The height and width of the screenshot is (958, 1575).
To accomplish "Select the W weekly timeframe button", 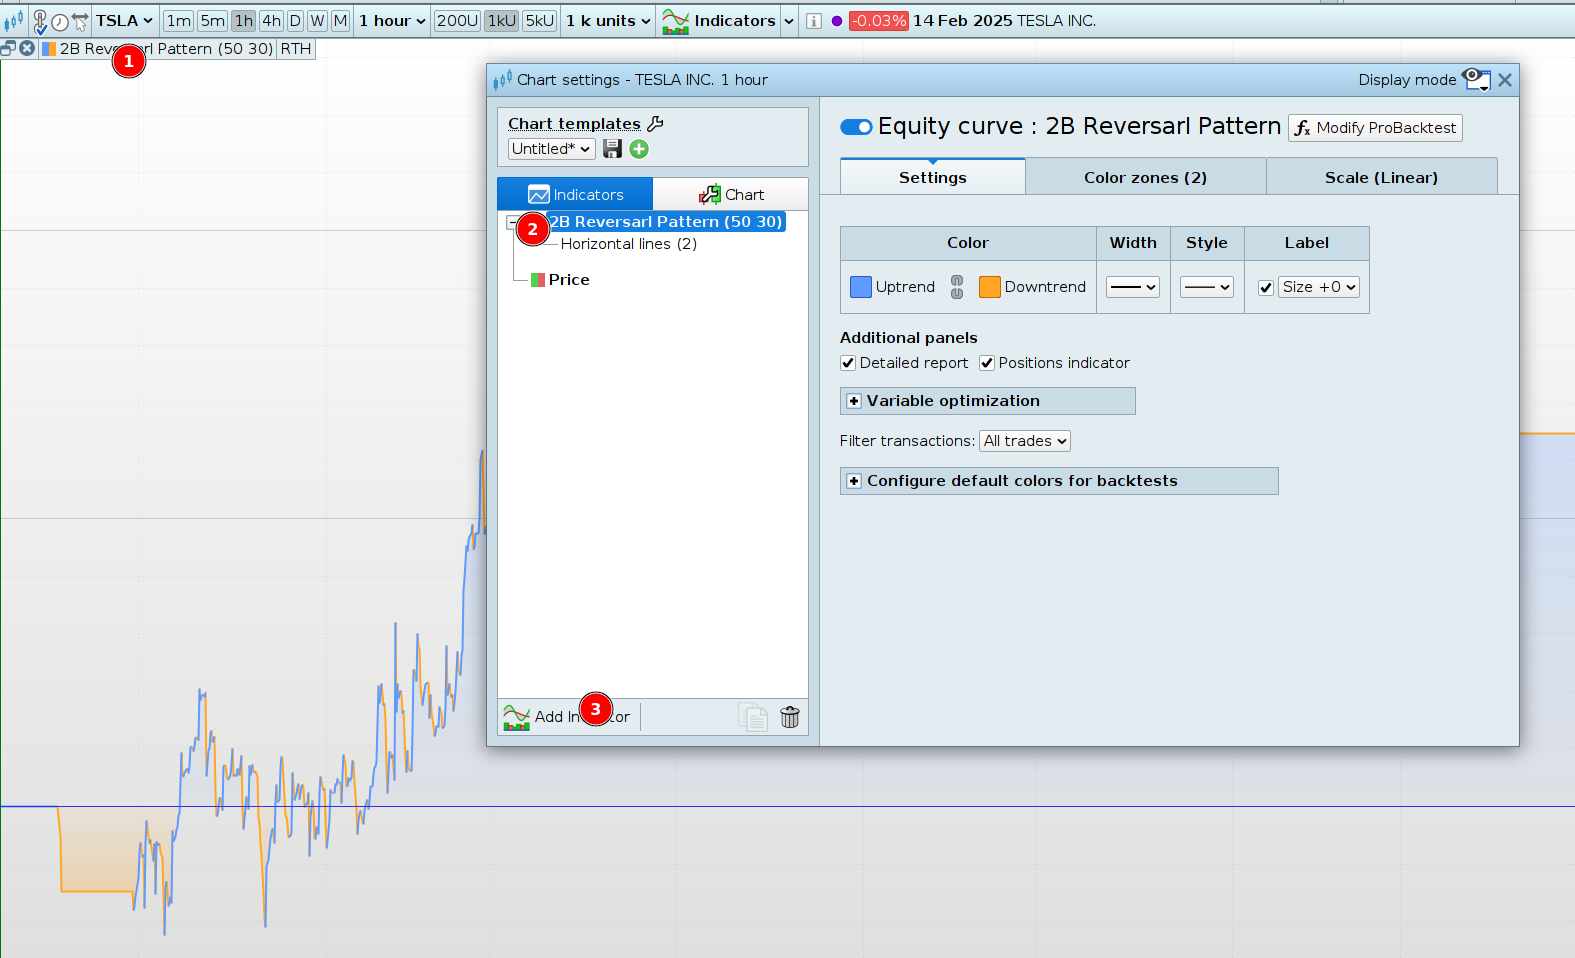I will point(317,21).
